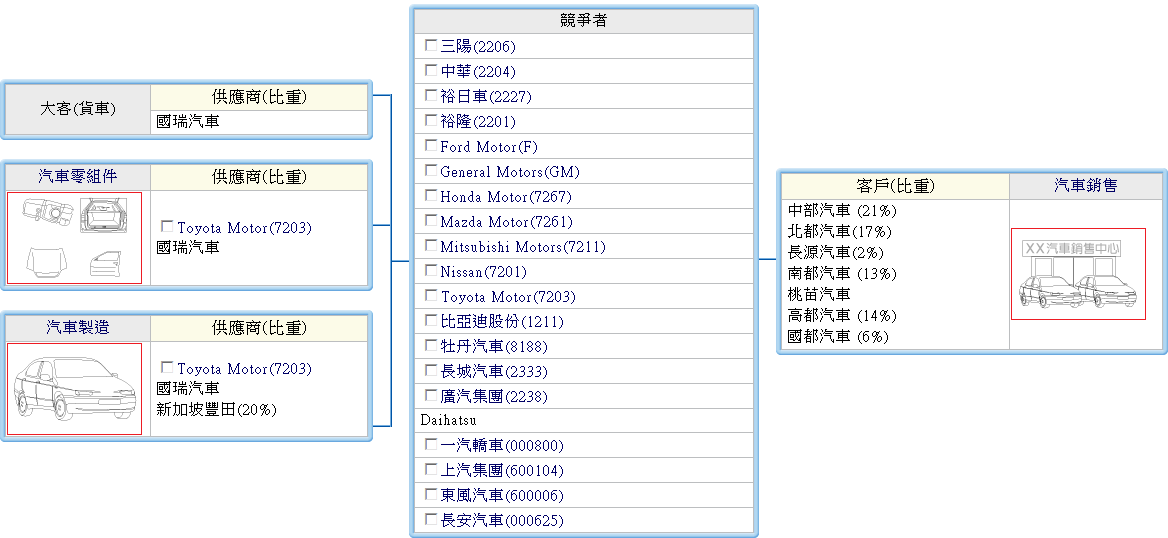Open the Mitsubishi Motors(7211) link
Screen dimensions: 1168x538
click(x=523, y=247)
